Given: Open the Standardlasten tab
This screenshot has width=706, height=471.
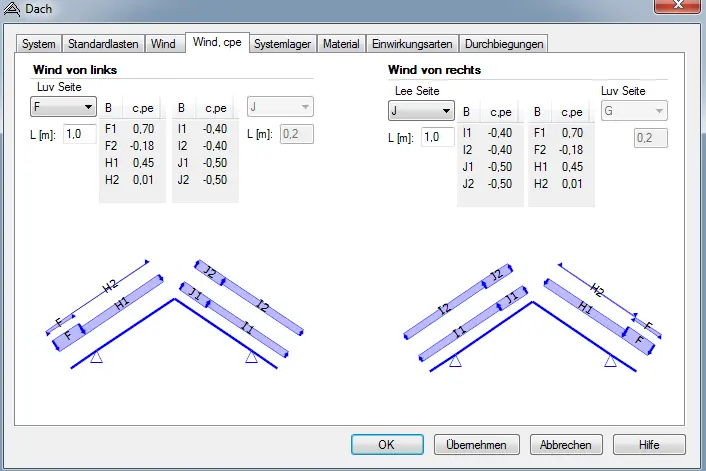Looking at the screenshot, I should (103, 44).
